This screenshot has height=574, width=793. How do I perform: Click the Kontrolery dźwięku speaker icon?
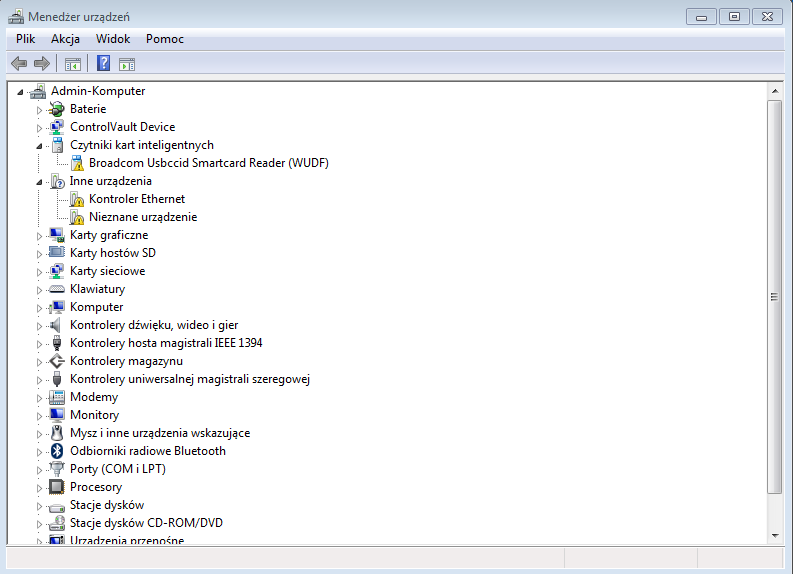tap(56, 325)
